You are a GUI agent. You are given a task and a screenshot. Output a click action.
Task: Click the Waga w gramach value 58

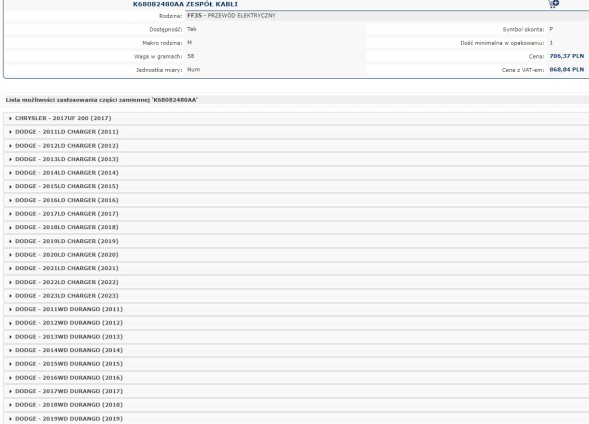(x=190, y=56)
